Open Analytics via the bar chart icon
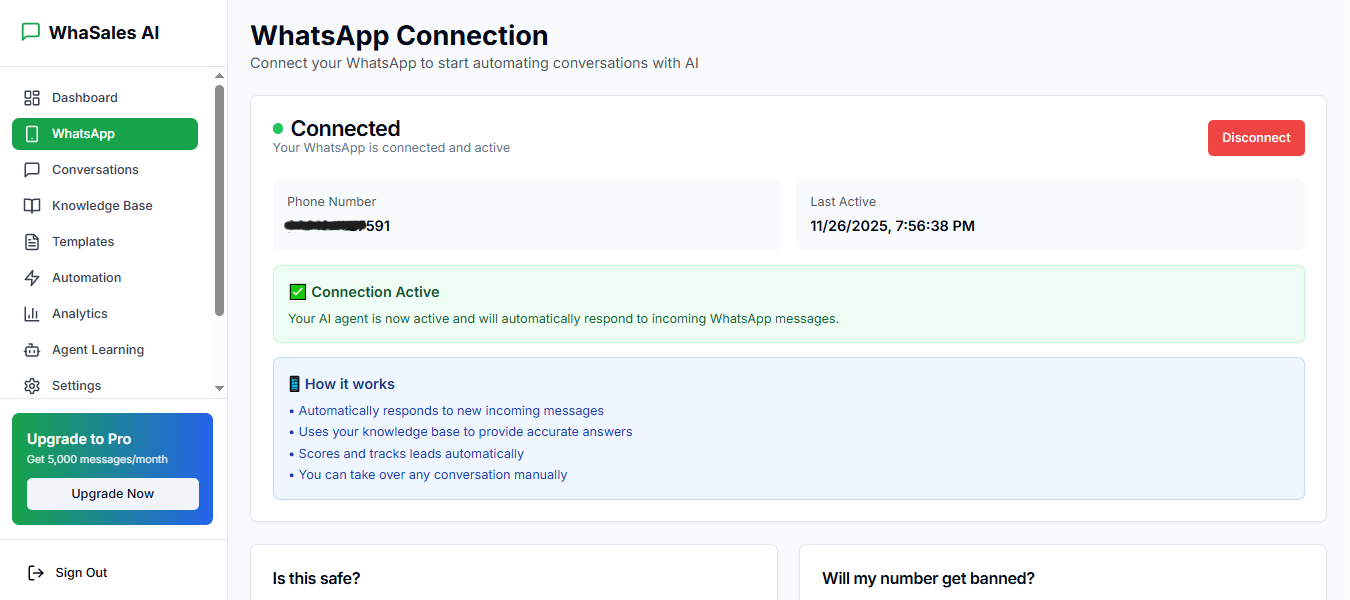The width and height of the screenshot is (1350, 600). [x=31, y=313]
